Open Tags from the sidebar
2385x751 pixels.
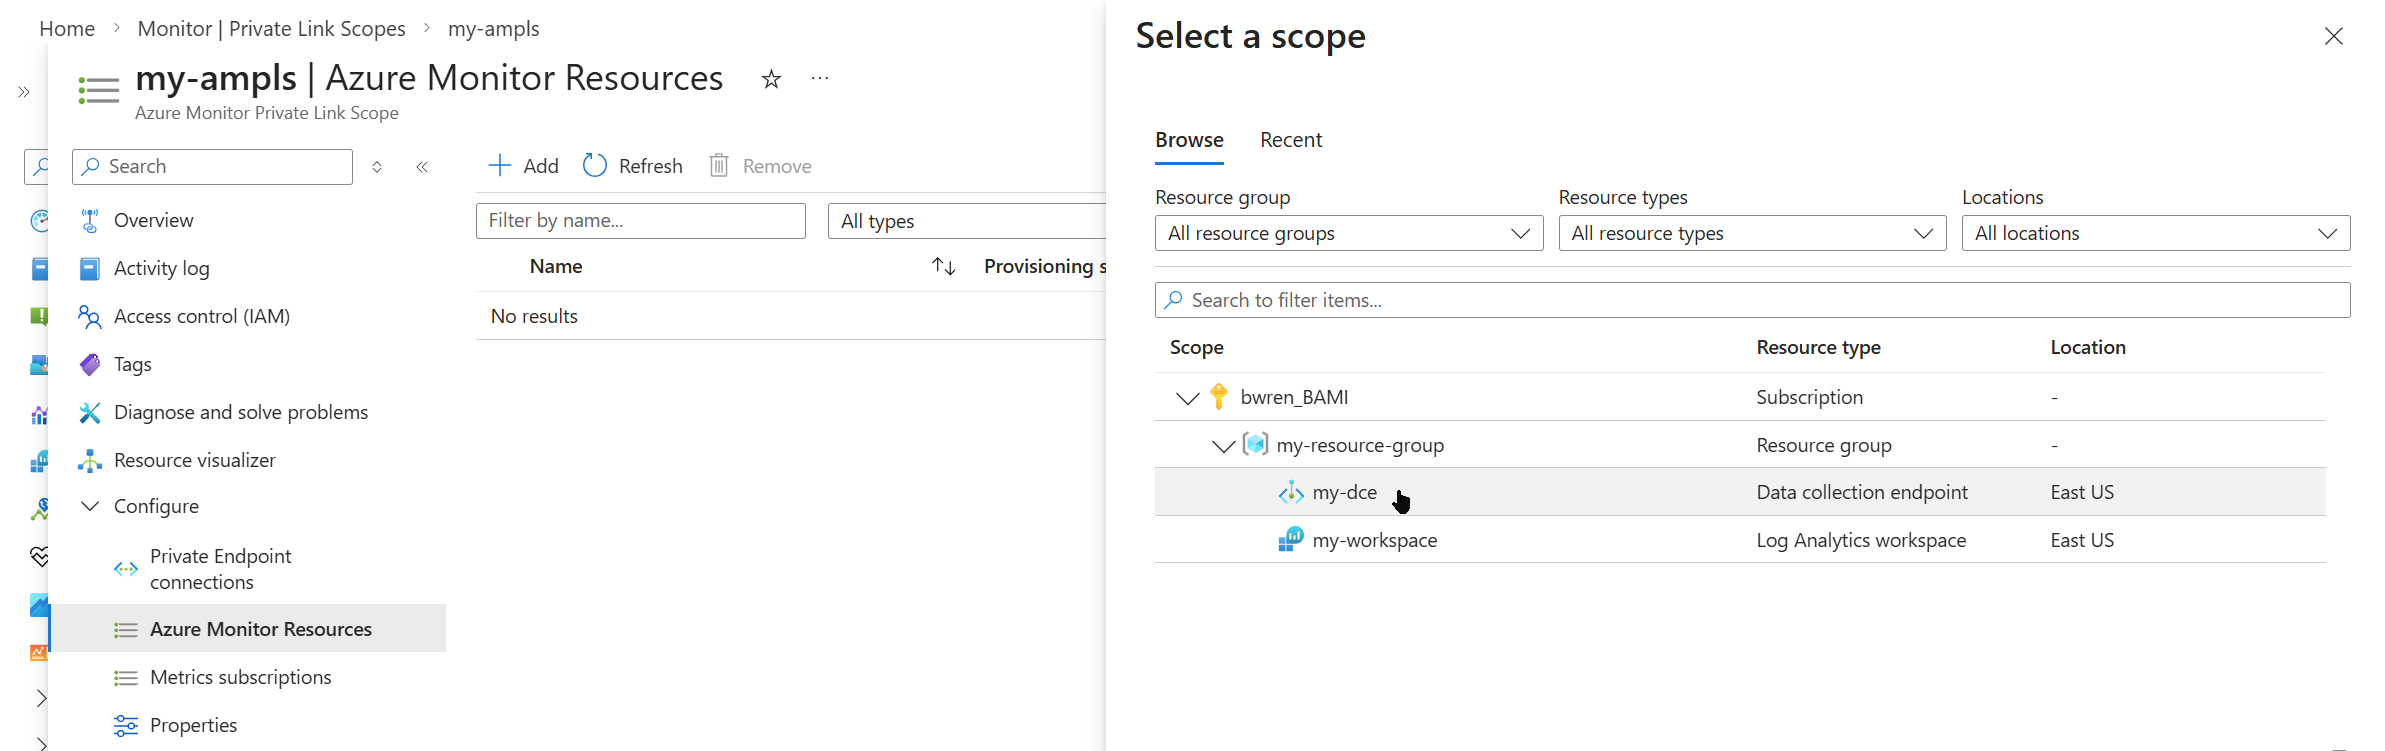point(132,364)
